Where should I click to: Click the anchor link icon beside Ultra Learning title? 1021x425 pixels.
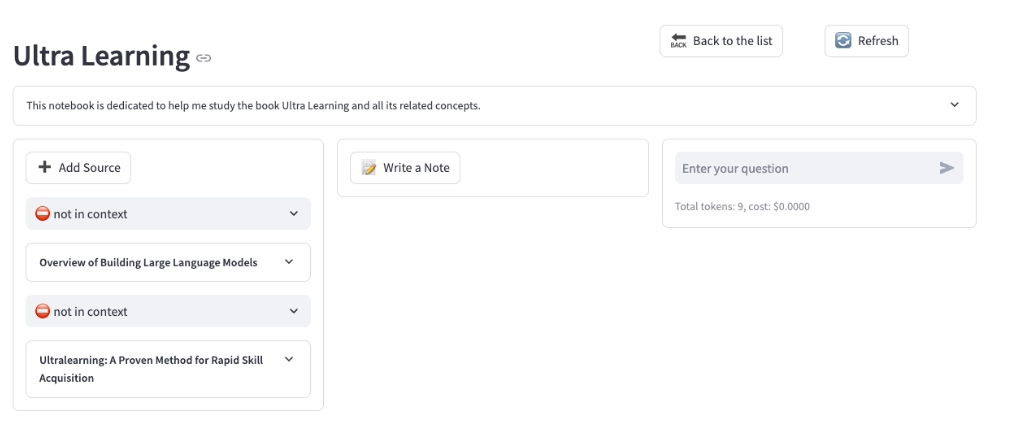click(x=204, y=58)
